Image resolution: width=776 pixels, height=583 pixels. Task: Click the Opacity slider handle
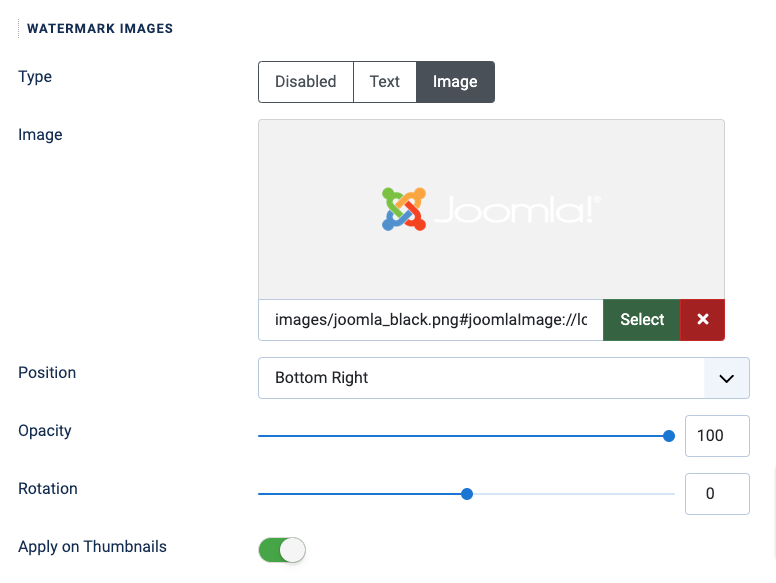point(669,436)
